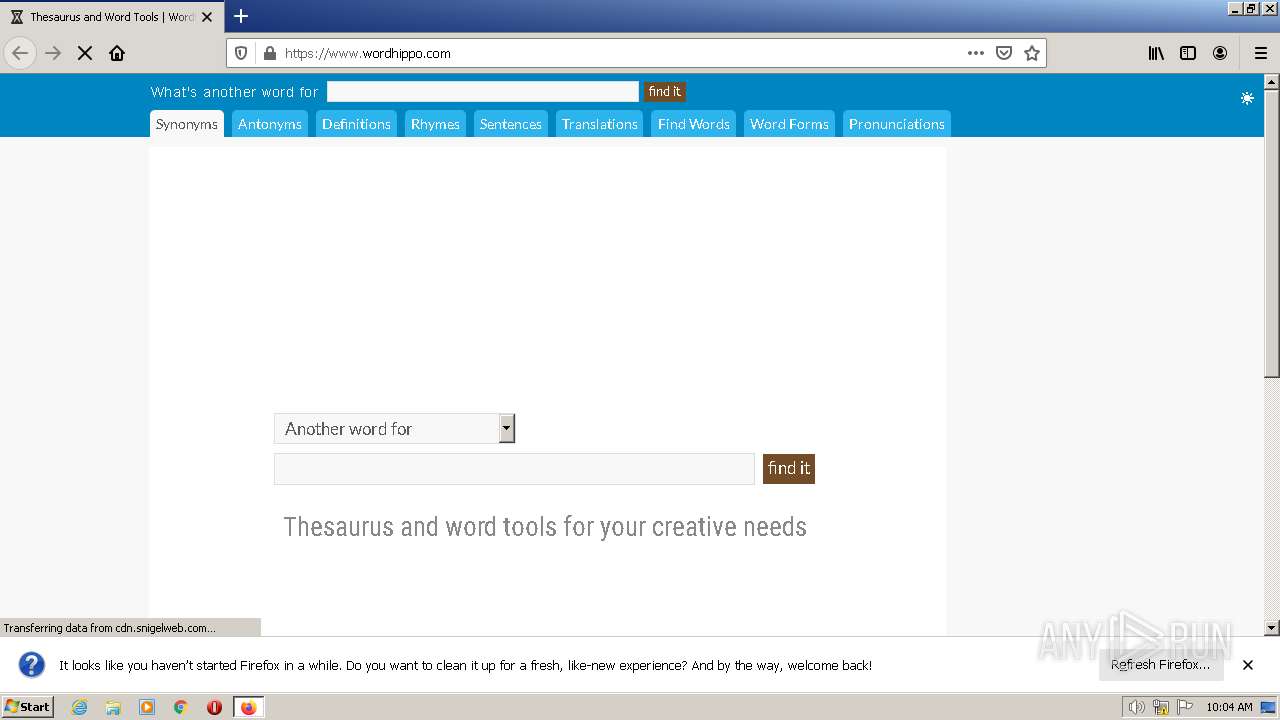The width and height of the screenshot is (1280, 720).
Task: Open the Library icon
Action: click(x=1156, y=53)
